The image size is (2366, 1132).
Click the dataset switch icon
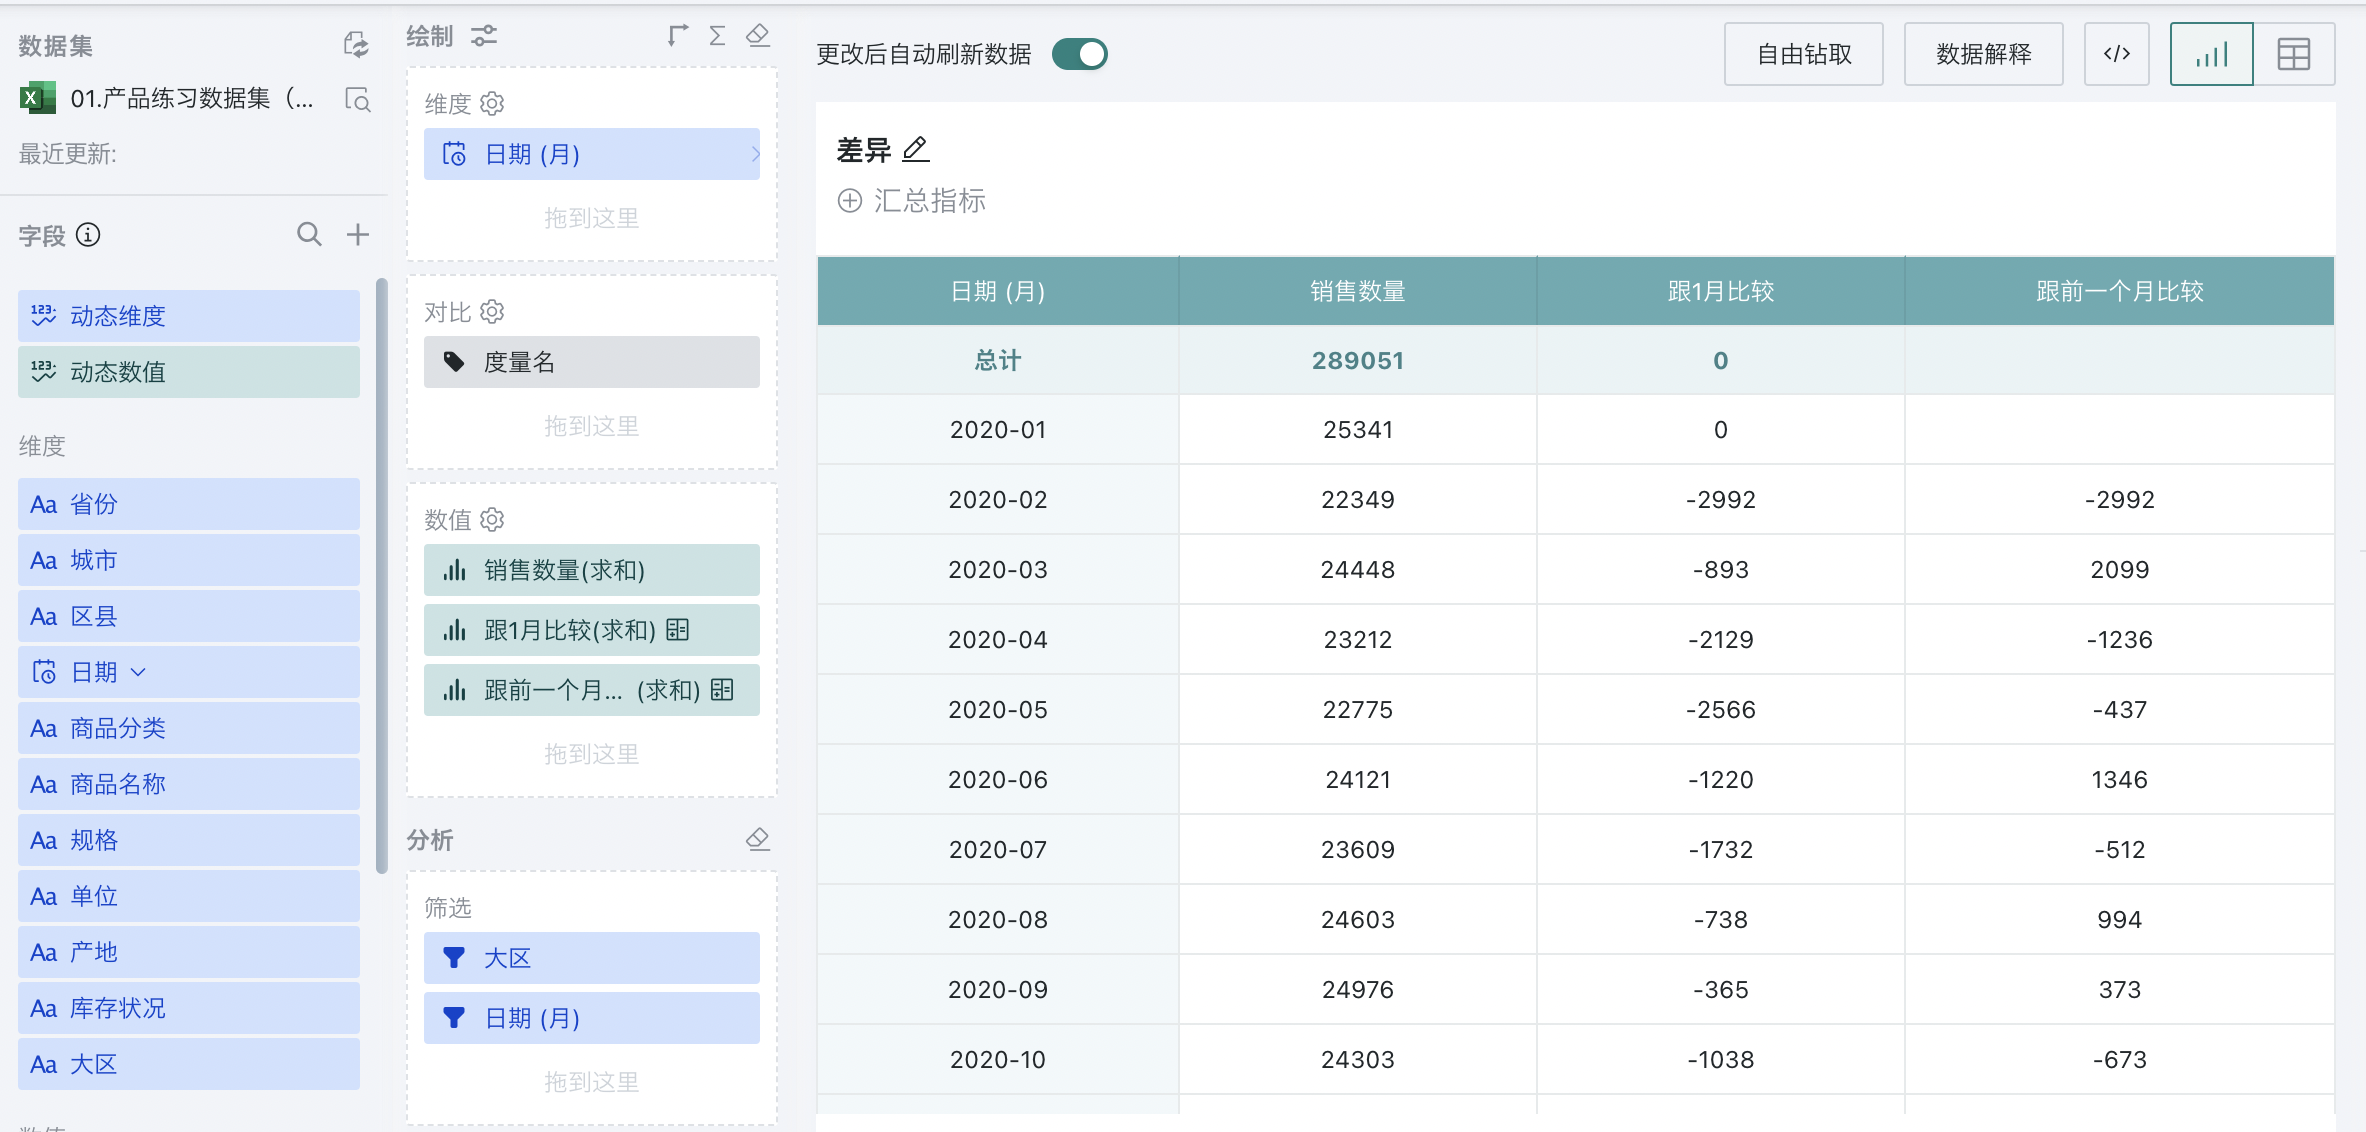pos(356,45)
